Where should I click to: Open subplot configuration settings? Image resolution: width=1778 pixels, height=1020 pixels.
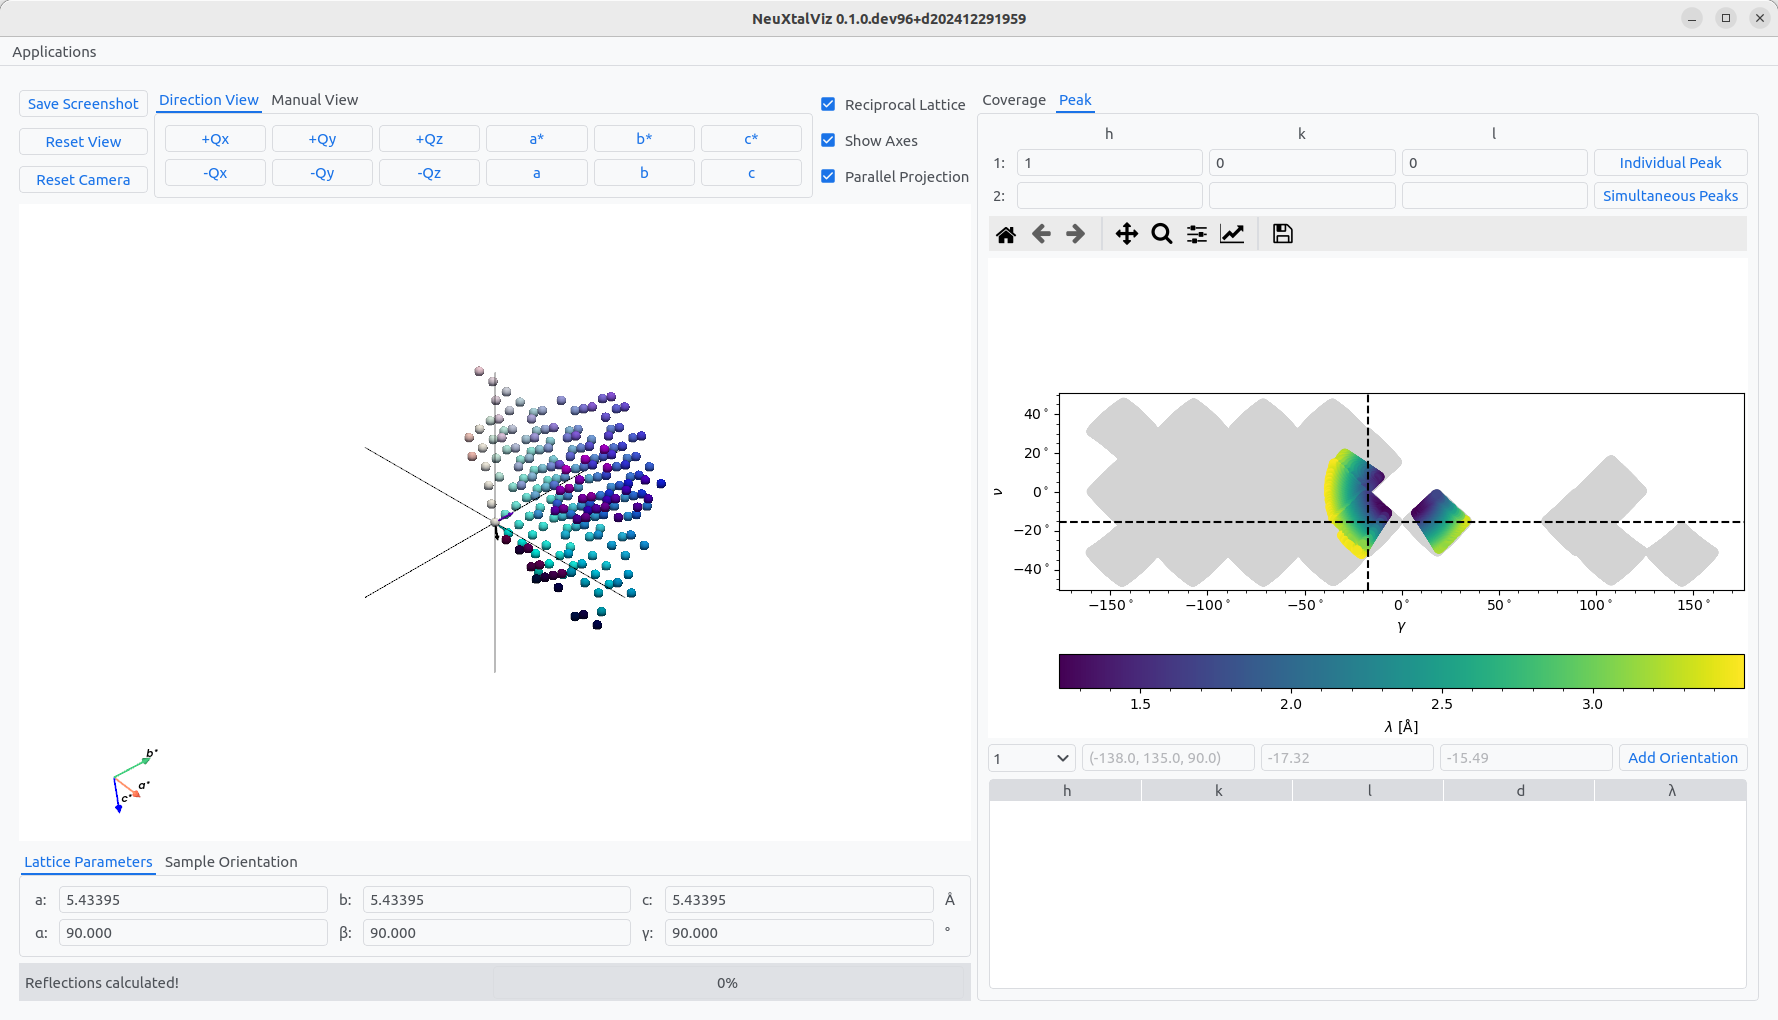(1196, 233)
